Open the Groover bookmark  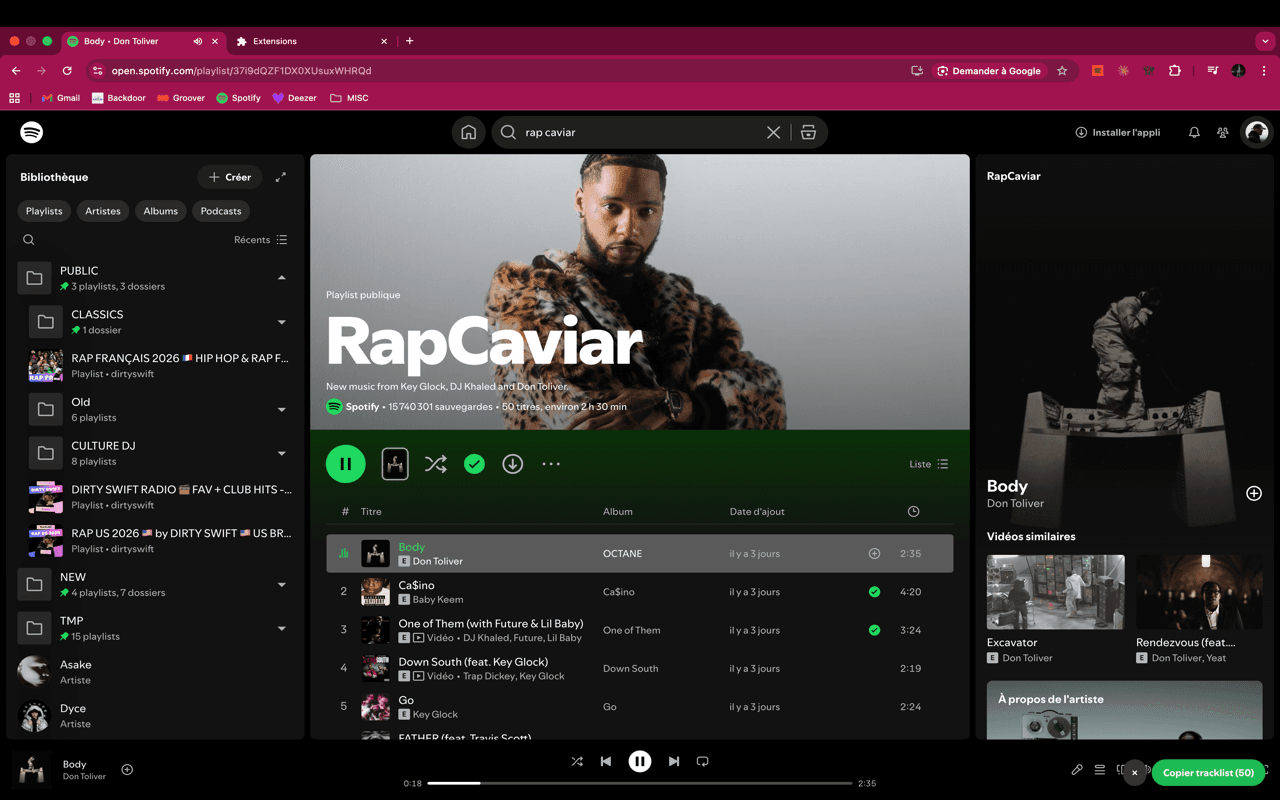[x=181, y=98]
